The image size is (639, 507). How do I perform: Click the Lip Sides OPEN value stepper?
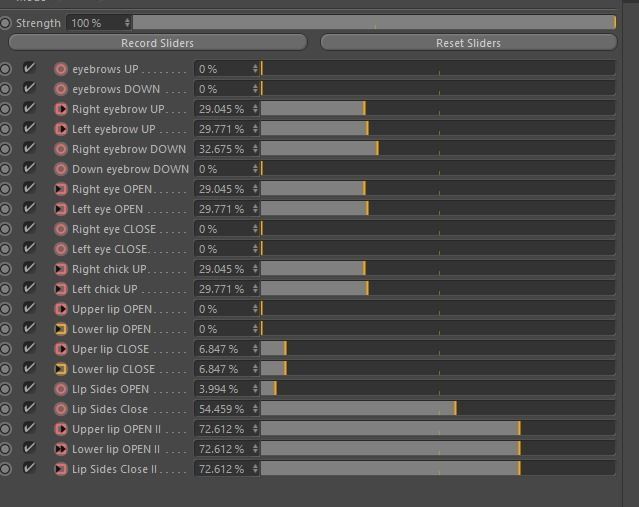click(255, 389)
